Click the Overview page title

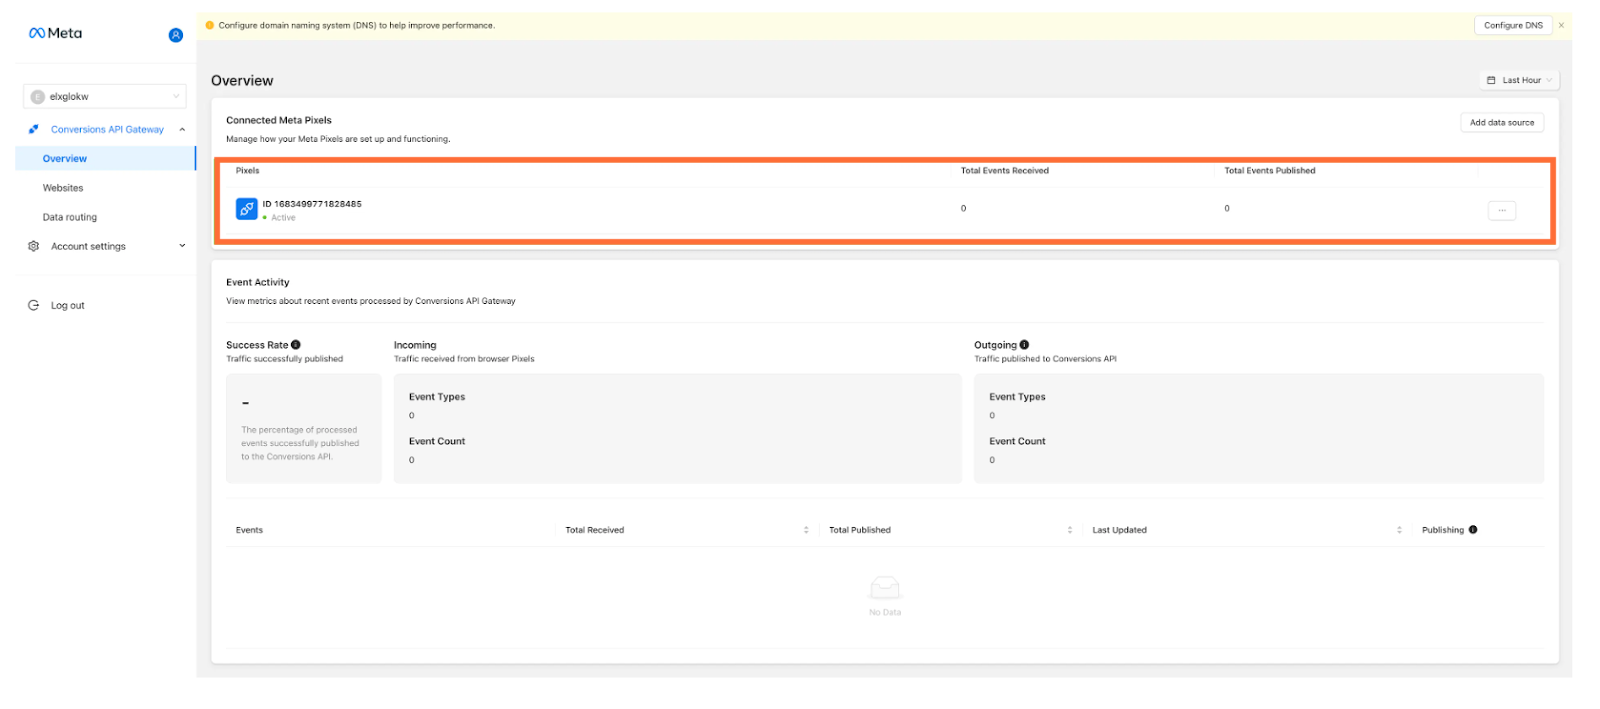(242, 80)
